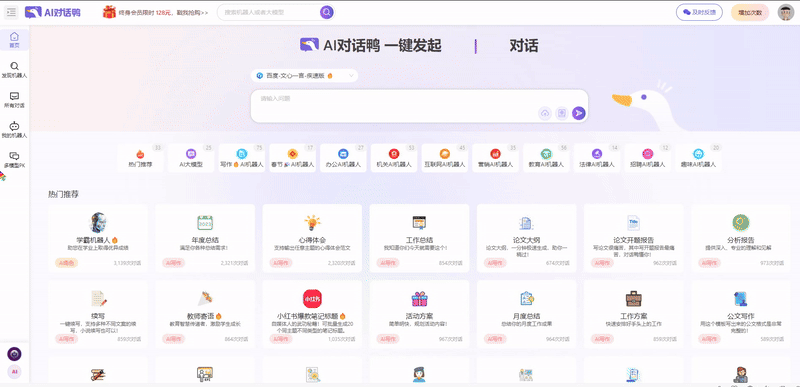Click the 增加次数 button
800x387 pixels.
click(749, 12)
